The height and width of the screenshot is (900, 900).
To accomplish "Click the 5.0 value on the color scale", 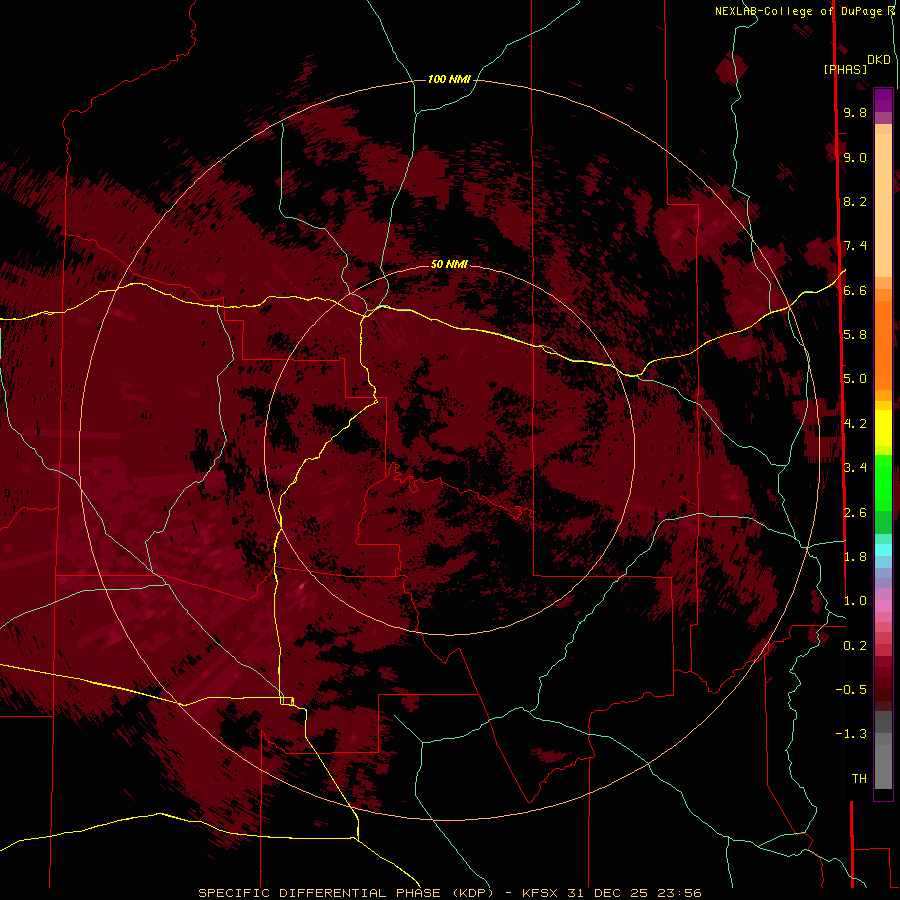I will click(855, 379).
